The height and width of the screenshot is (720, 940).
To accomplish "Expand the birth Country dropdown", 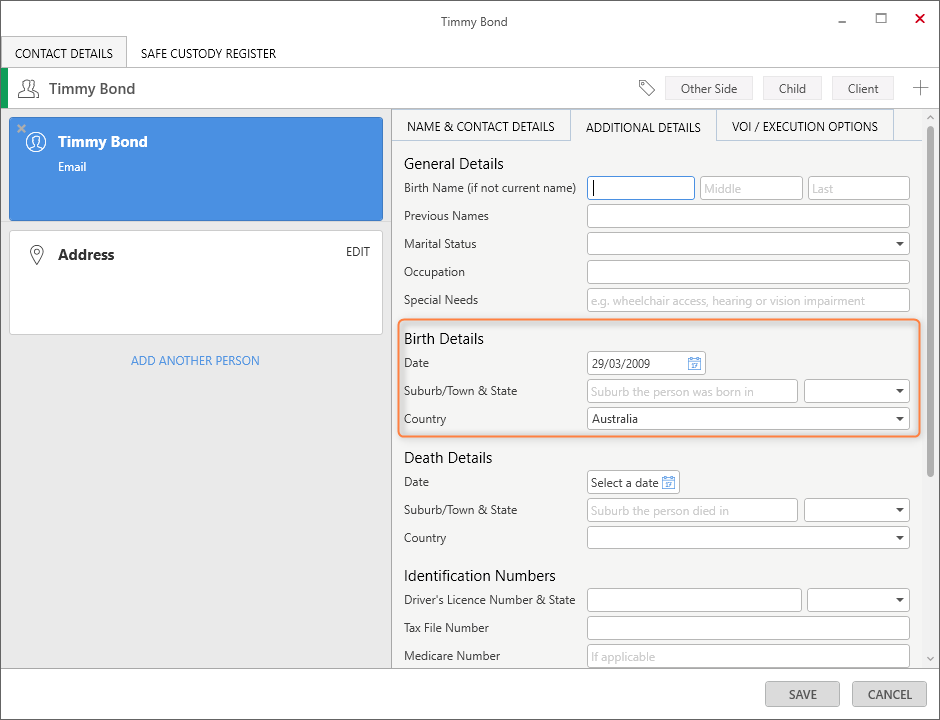I will point(899,419).
